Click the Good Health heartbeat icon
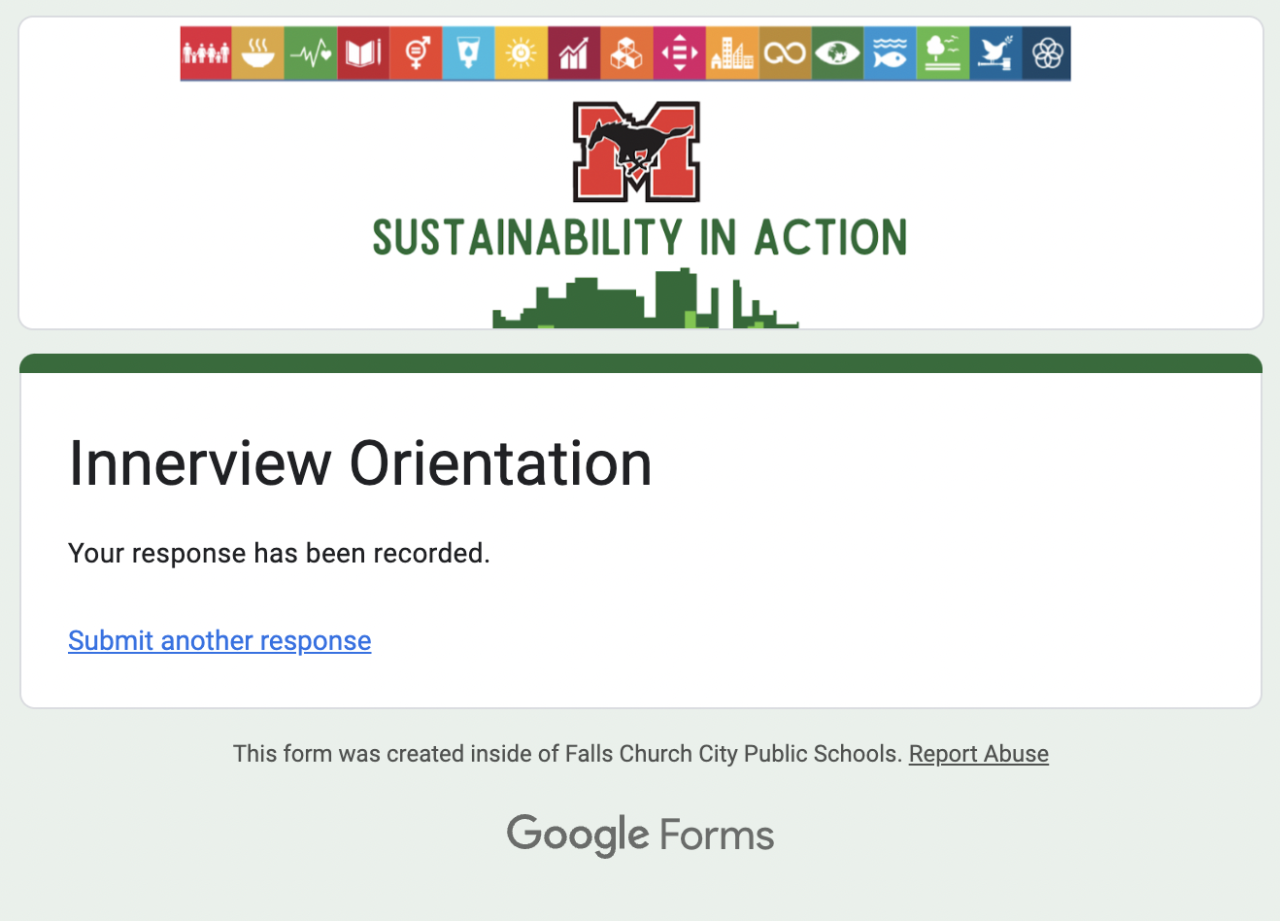This screenshot has width=1280, height=921. point(311,54)
